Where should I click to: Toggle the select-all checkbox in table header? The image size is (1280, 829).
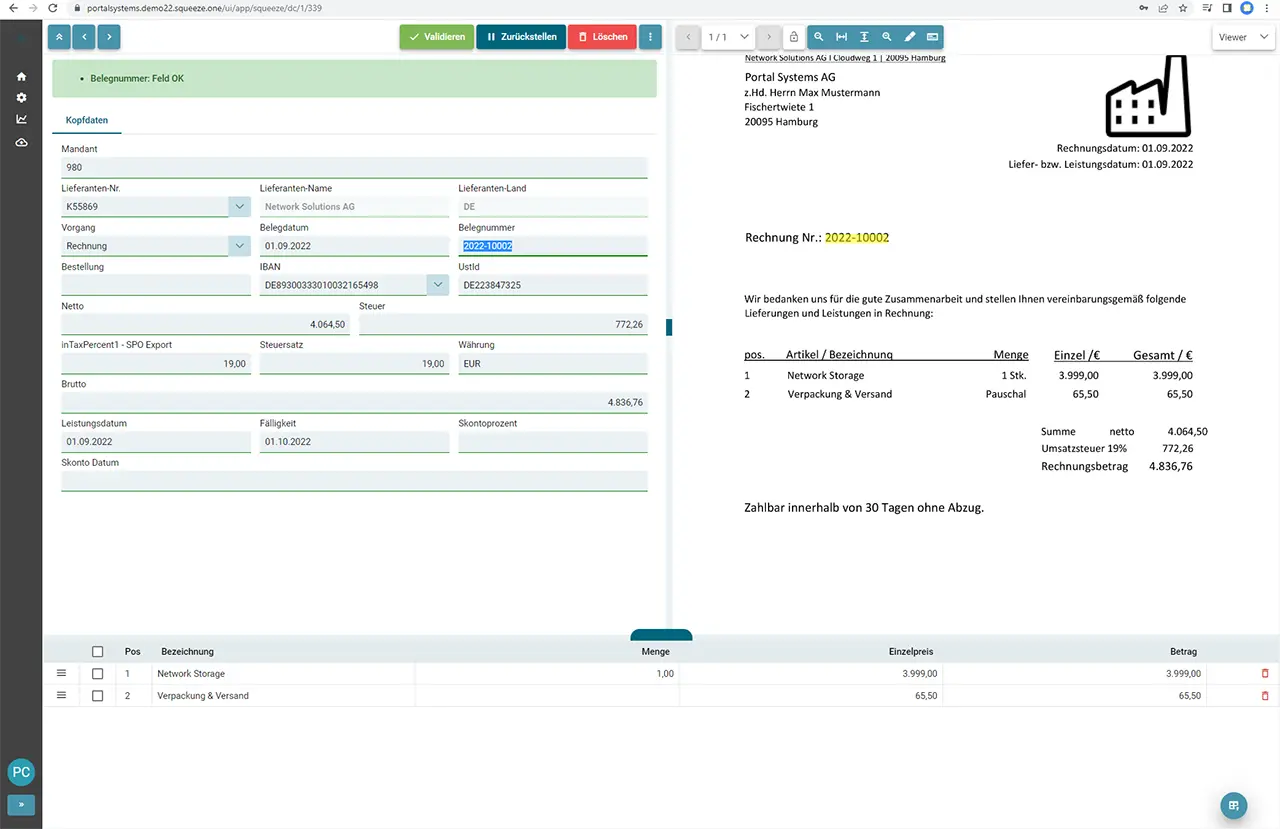[x=97, y=652]
